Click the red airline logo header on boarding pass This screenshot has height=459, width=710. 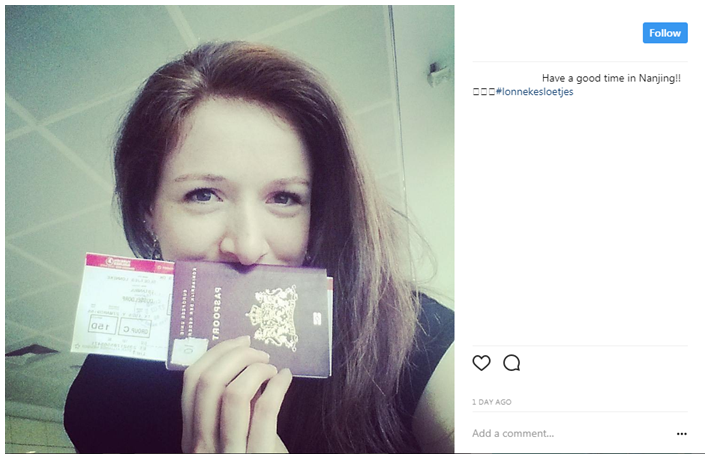pos(130,263)
